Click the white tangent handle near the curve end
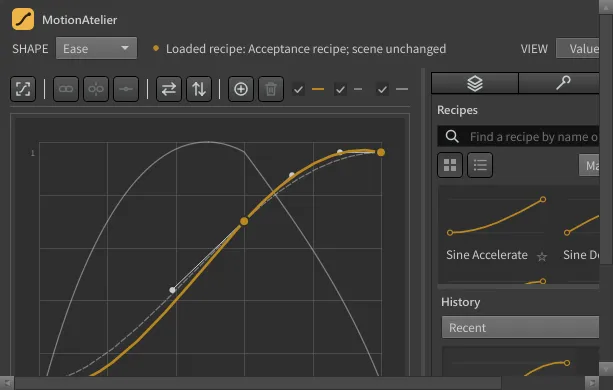Screen dimensions: 613x390 [x=340, y=152]
